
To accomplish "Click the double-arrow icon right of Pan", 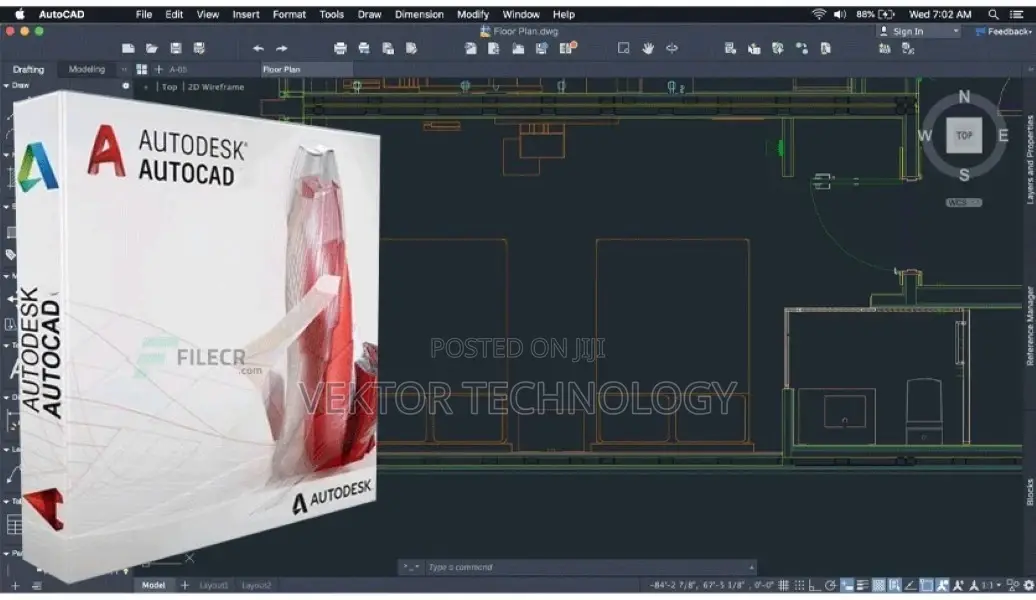I will pyautogui.click(x=672, y=48).
